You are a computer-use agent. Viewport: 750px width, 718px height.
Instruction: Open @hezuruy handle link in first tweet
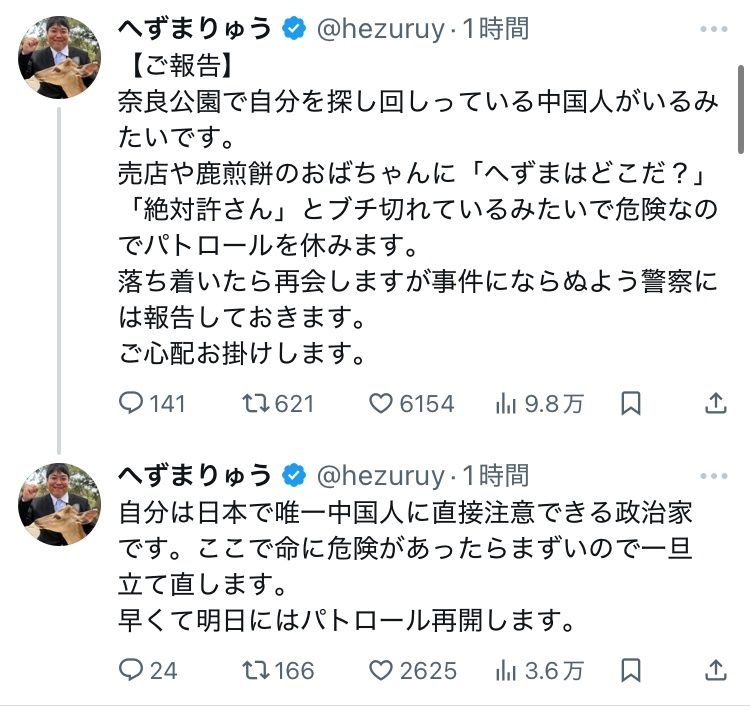click(380, 30)
